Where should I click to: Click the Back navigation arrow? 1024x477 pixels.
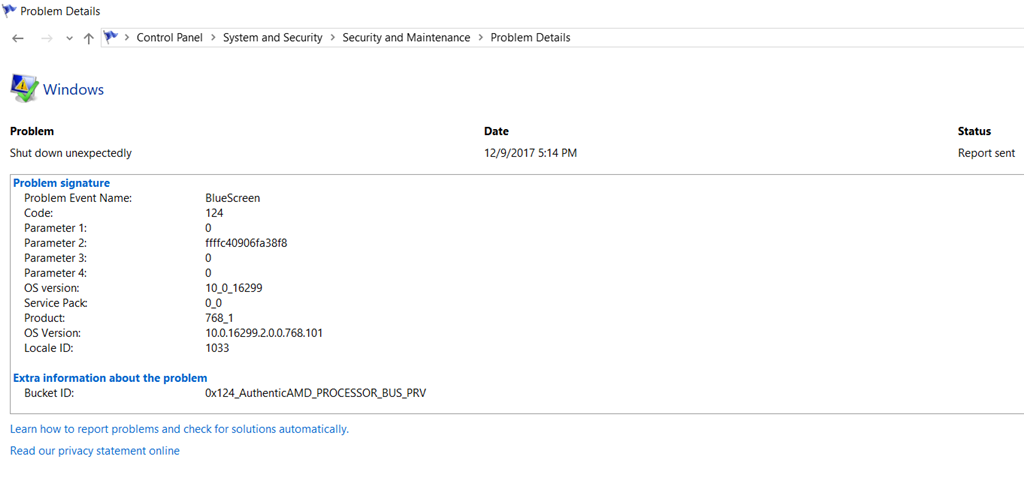point(18,38)
